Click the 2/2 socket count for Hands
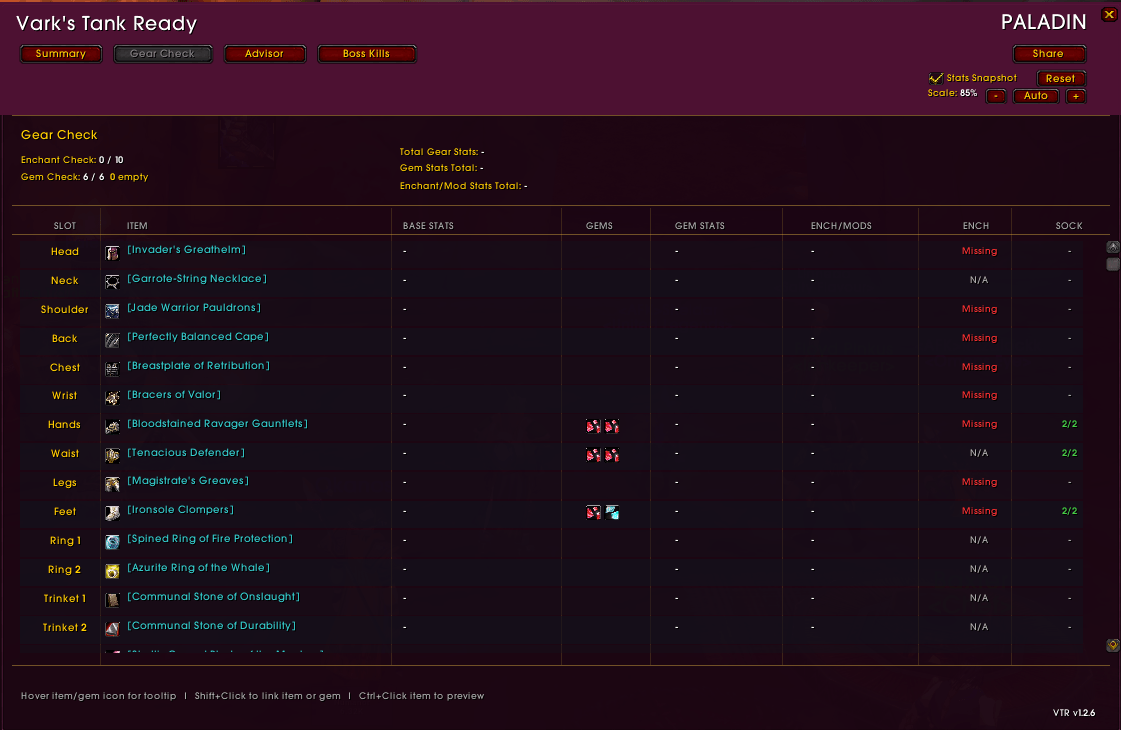 tap(1069, 424)
